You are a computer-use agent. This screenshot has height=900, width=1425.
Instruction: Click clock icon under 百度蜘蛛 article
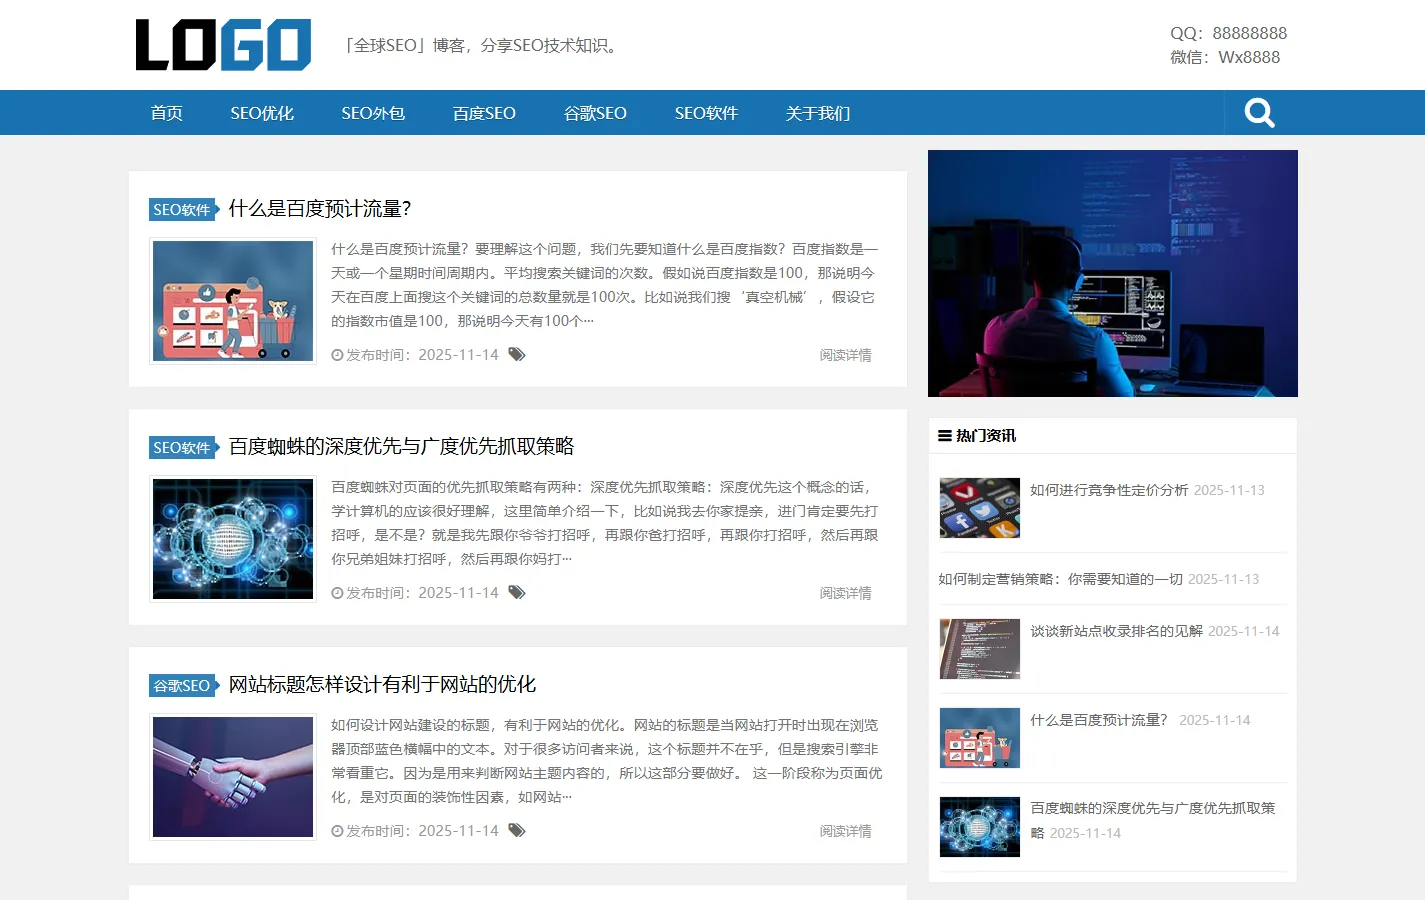(338, 593)
